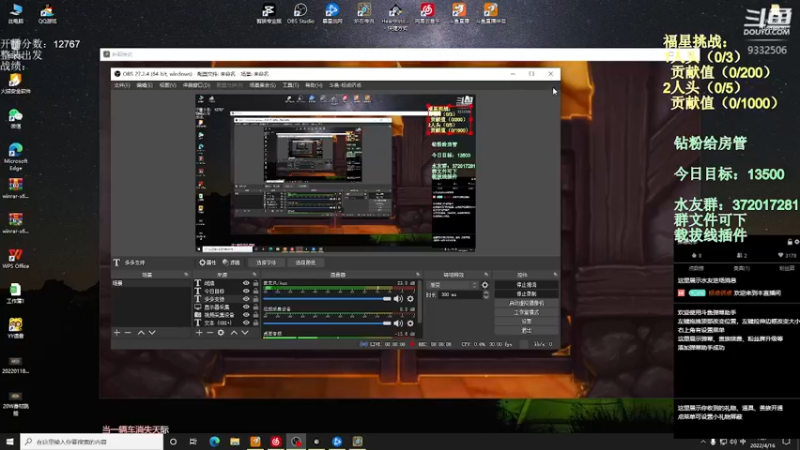Open the second audio device settings gear
This screenshot has height=450, width=800.
click(x=410, y=323)
